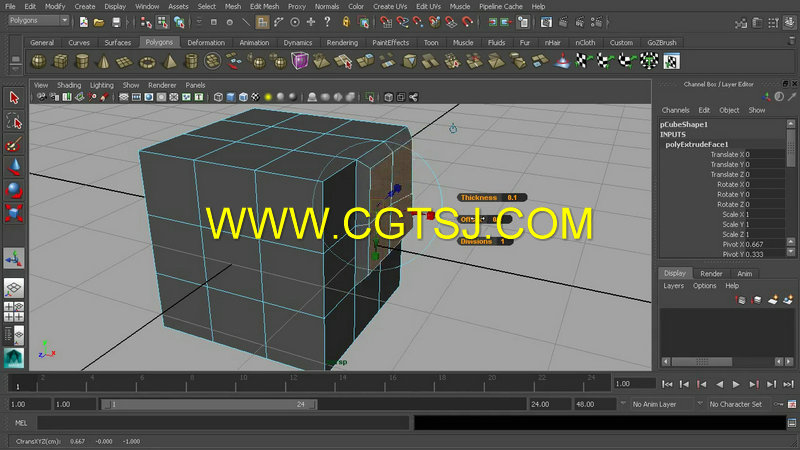The image size is (800, 450).
Task: Select the Lasso Tool in toolbox
Action: pos(14,121)
